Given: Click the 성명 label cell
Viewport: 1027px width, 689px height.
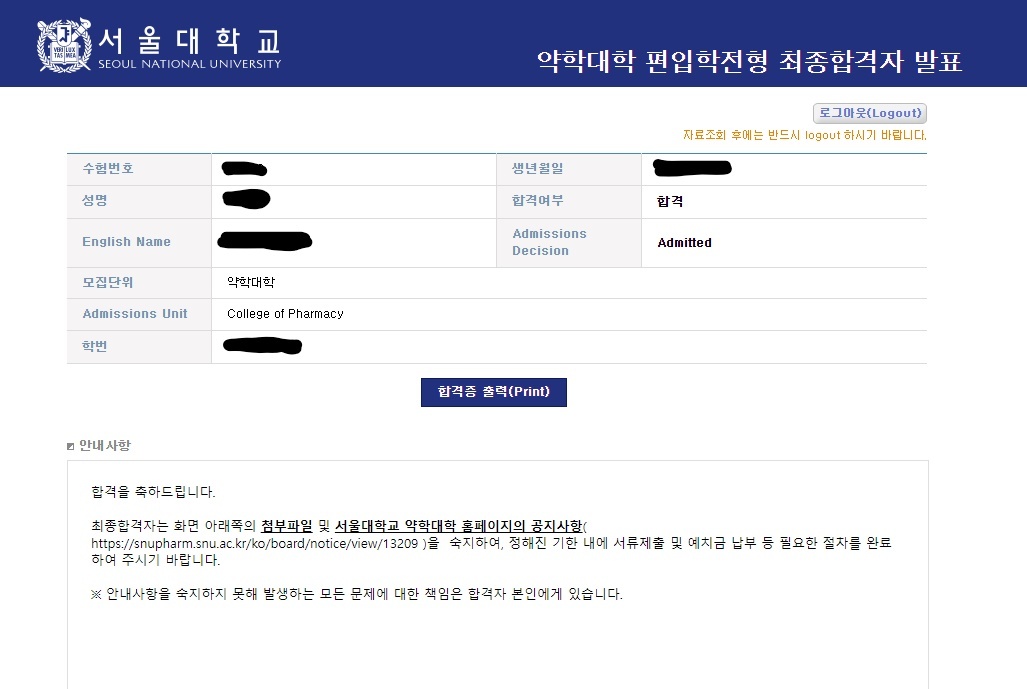Looking at the screenshot, I should (x=139, y=202).
